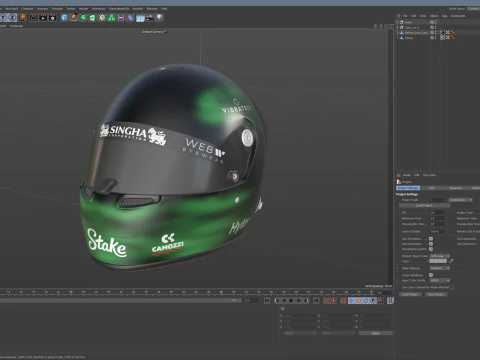Toggle the Y axis lock icon
This screenshot has height=360, width=480.
point(3,17)
